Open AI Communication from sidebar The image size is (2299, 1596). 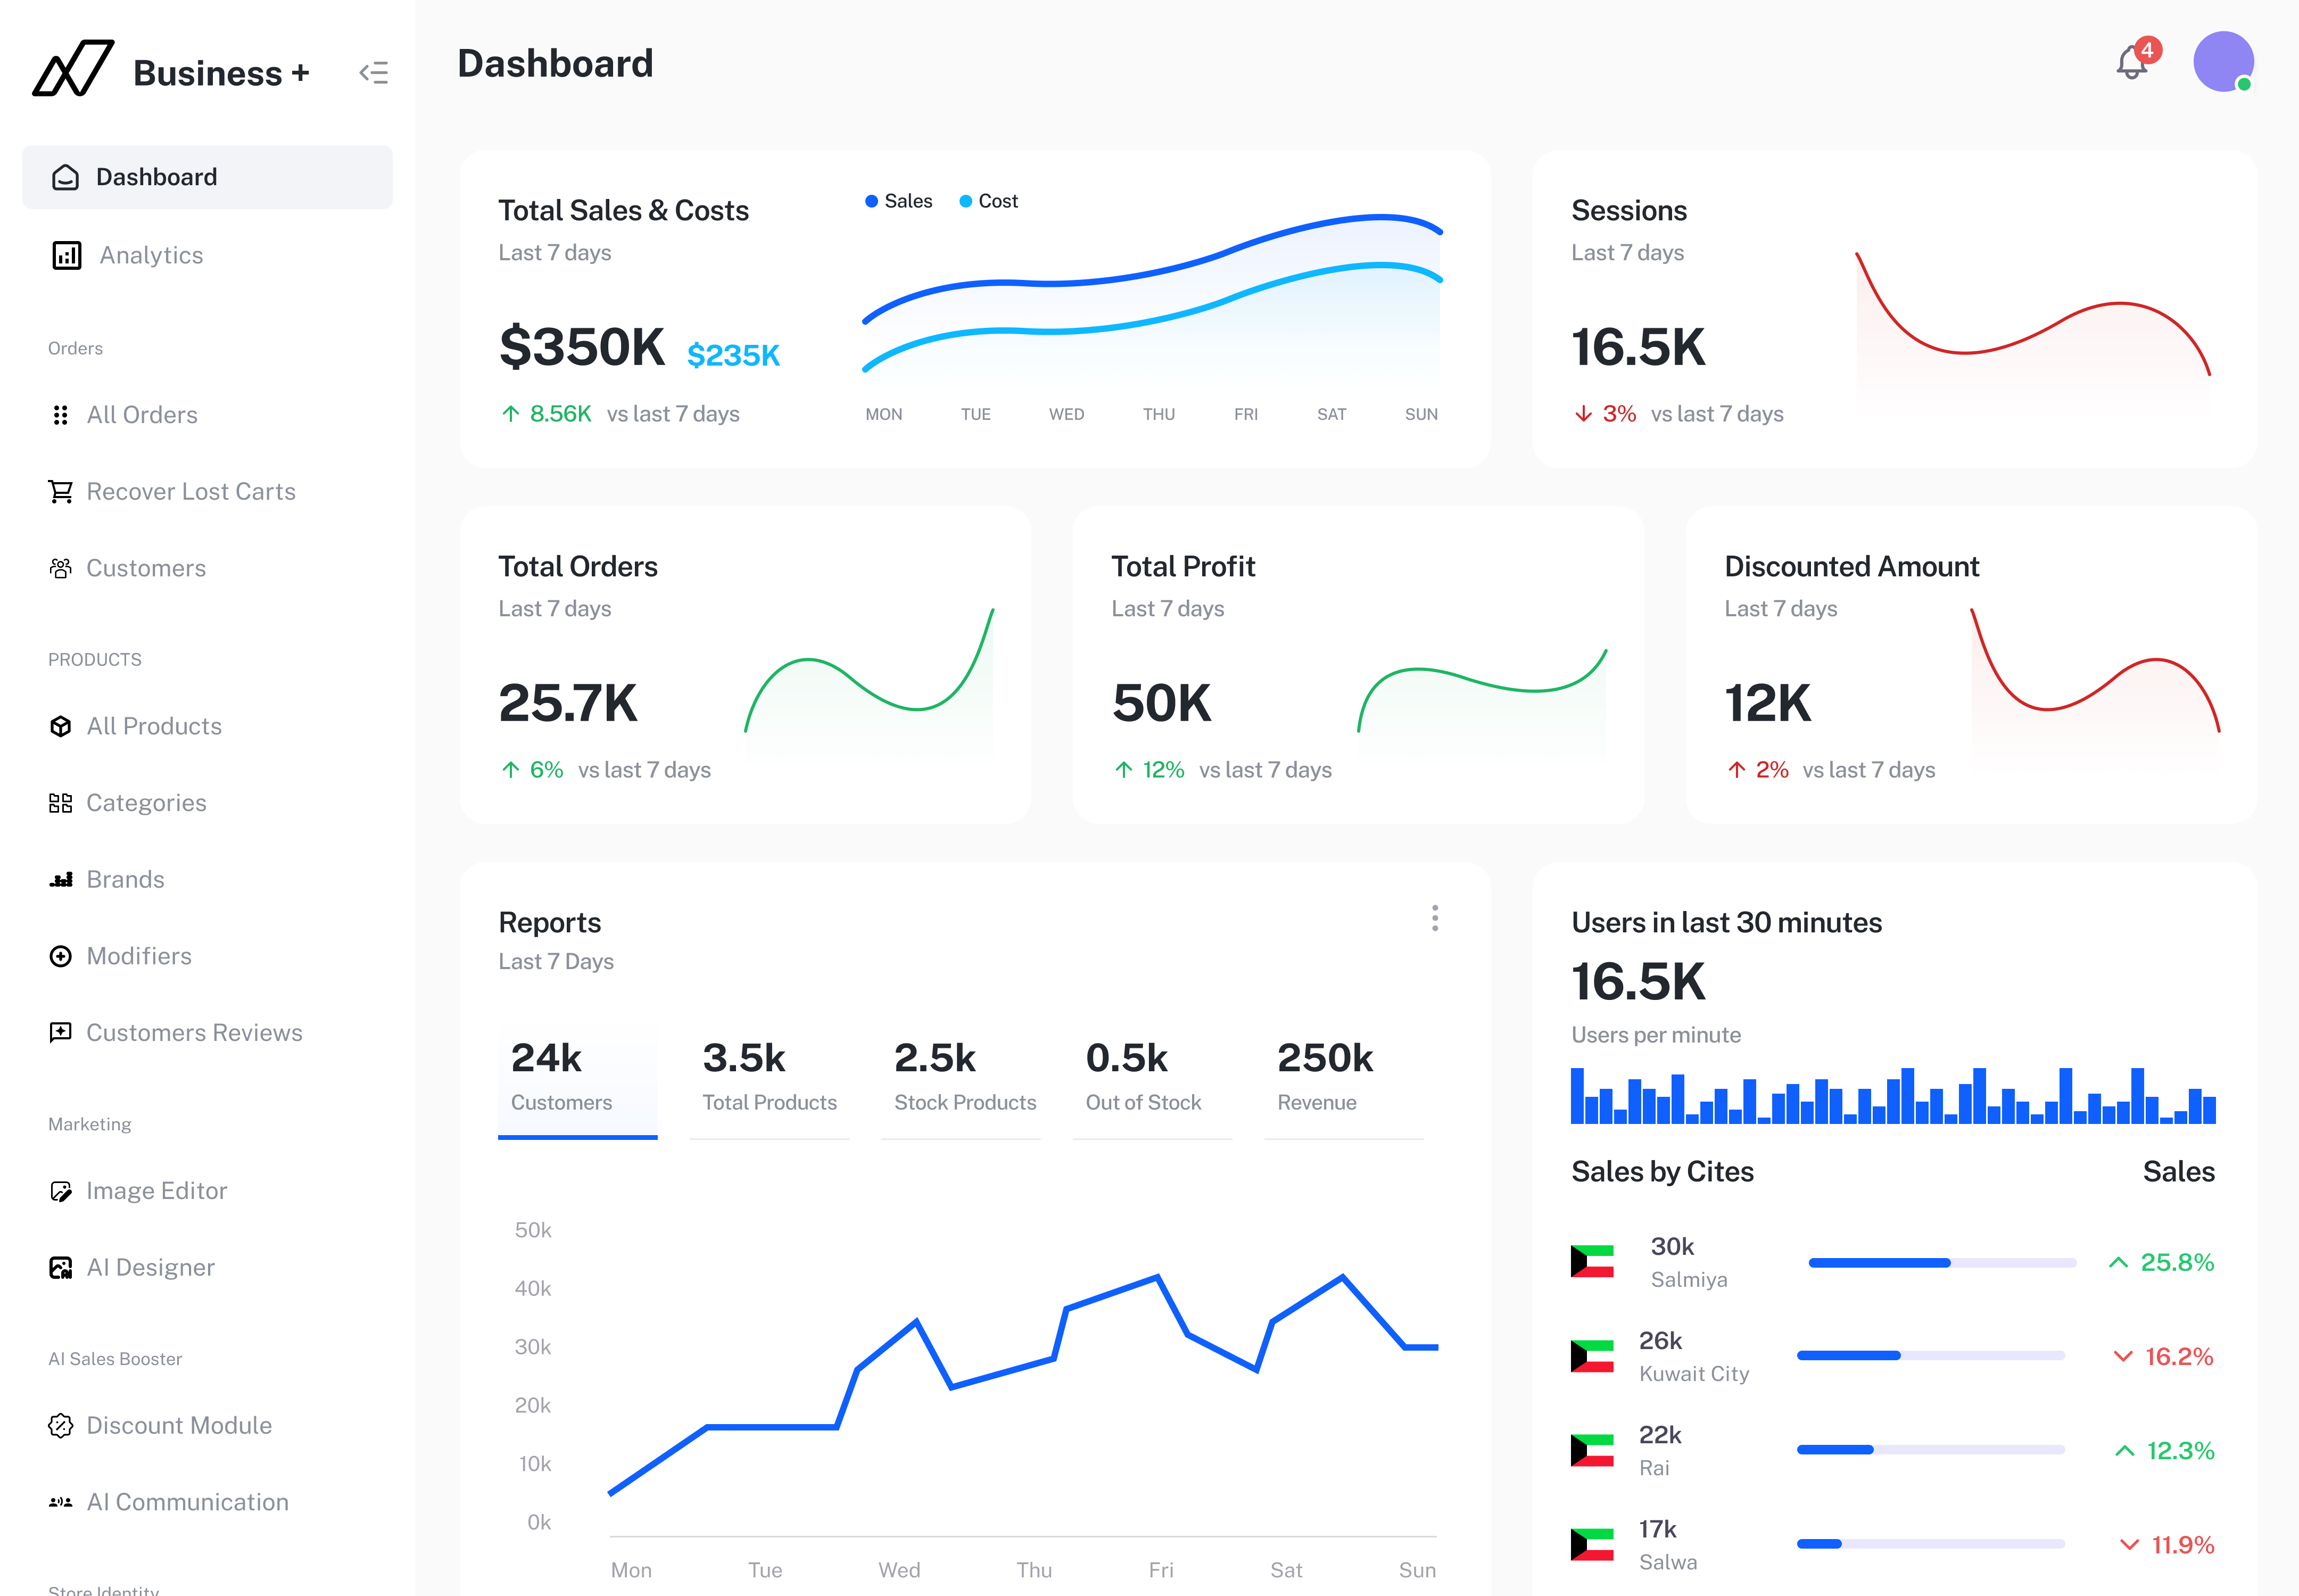pyautogui.click(x=187, y=1501)
